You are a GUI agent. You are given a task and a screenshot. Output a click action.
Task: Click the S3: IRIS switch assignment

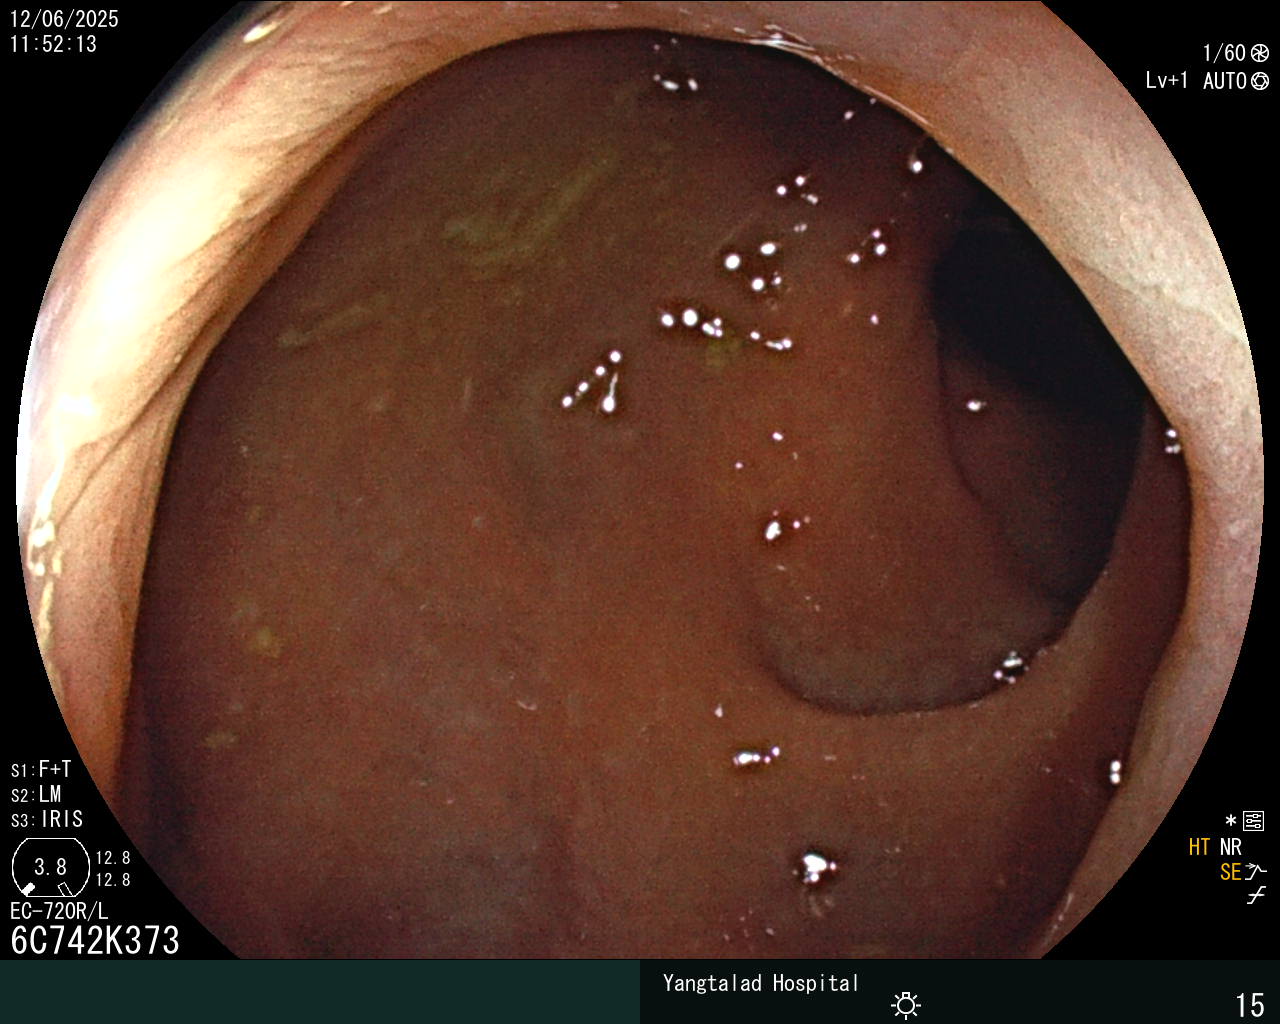point(47,819)
